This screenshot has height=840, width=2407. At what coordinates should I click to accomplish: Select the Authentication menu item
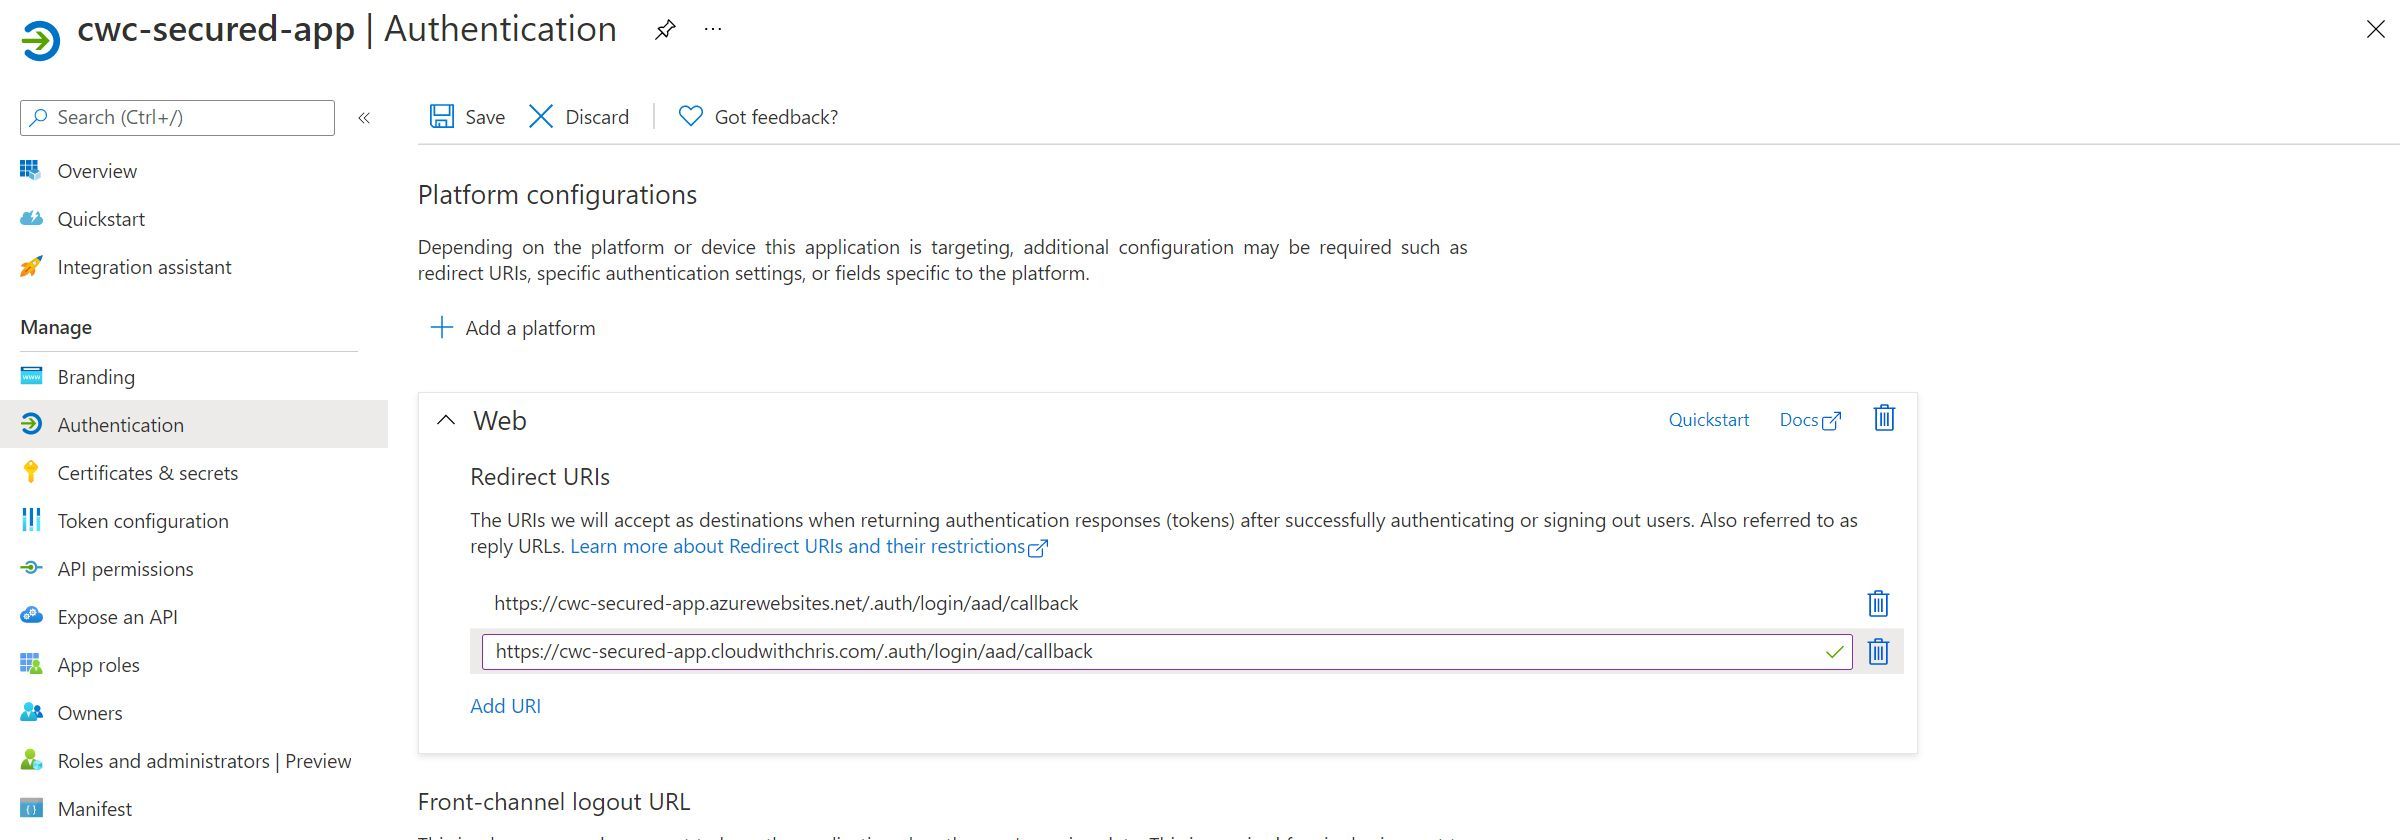point(194,425)
